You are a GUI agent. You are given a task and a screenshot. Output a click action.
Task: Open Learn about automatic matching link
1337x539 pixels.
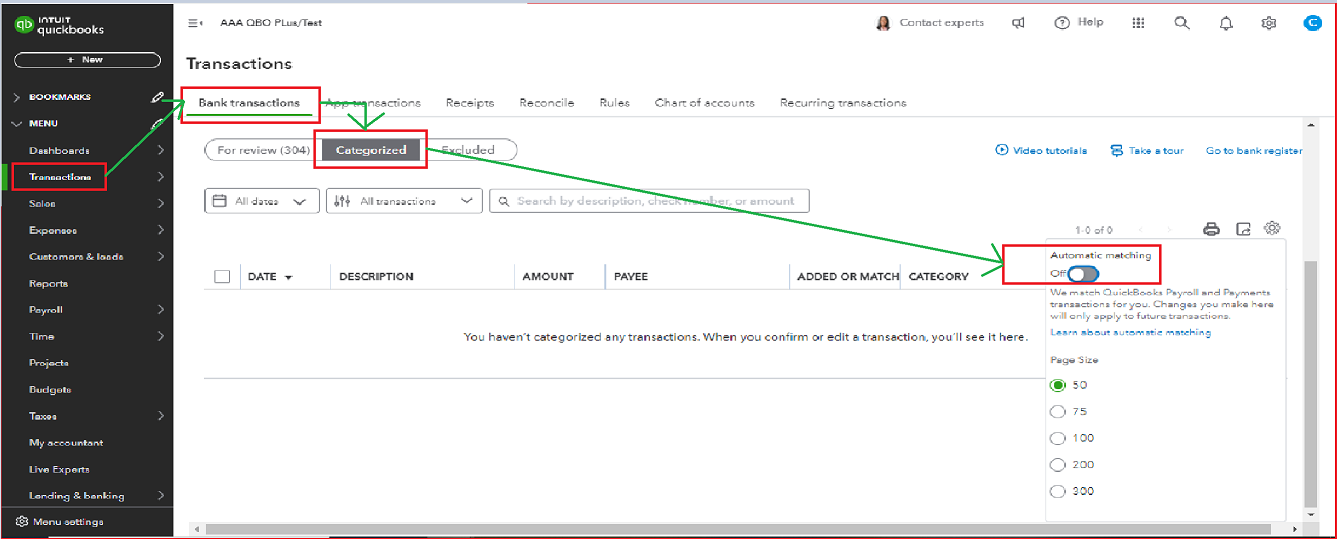[x=1131, y=332]
